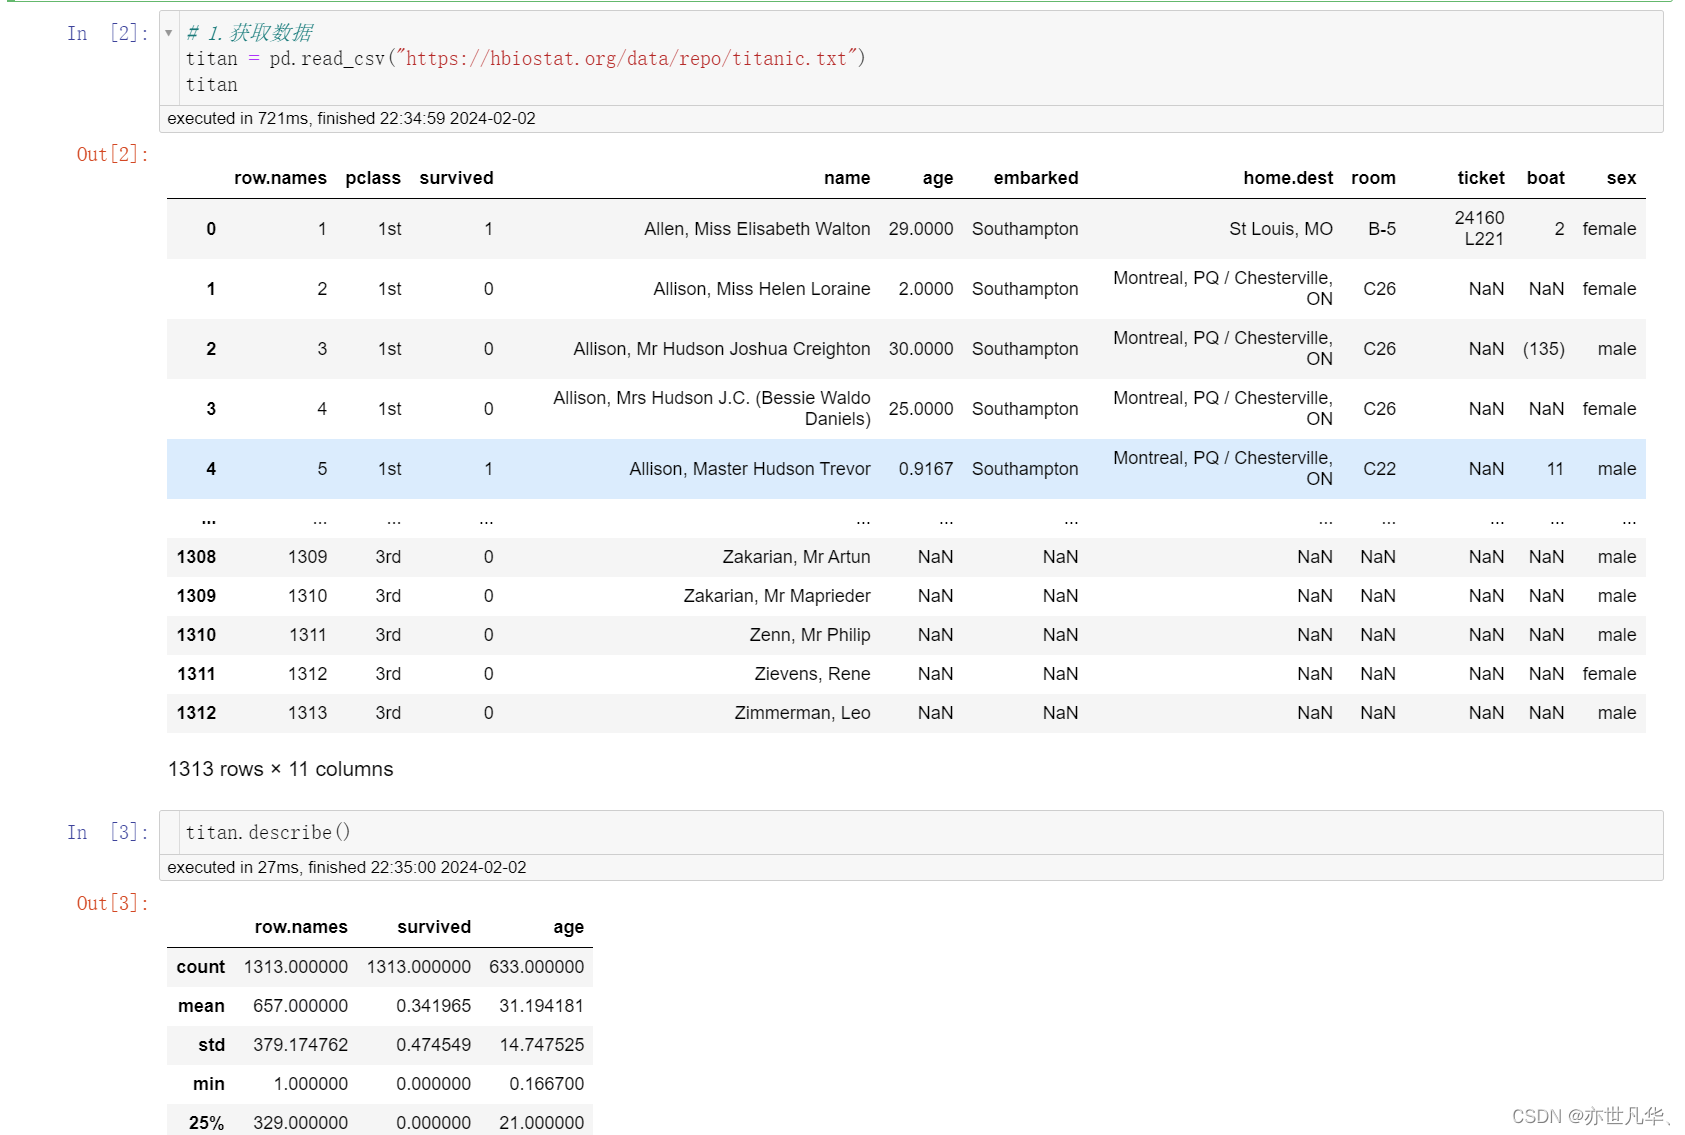Click the mean survived value 0.341965
Image resolution: width=1685 pixels, height=1135 pixels.
coord(433,1006)
